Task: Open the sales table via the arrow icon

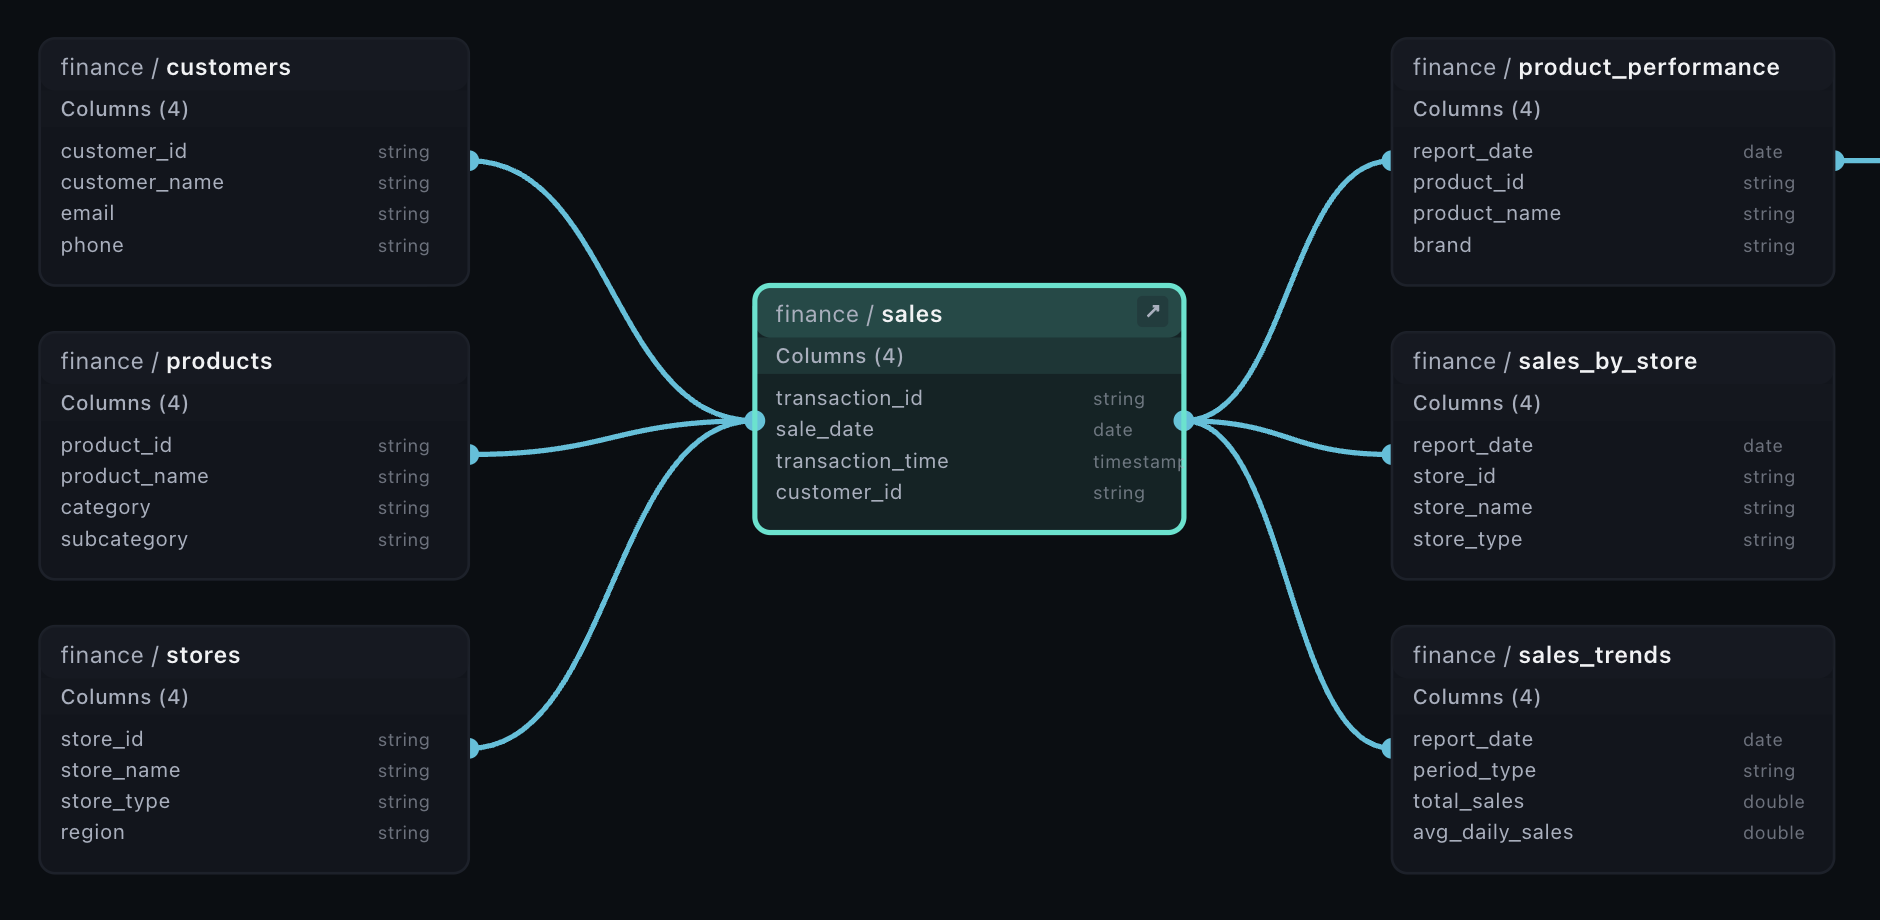Action: coord(1152,312)
